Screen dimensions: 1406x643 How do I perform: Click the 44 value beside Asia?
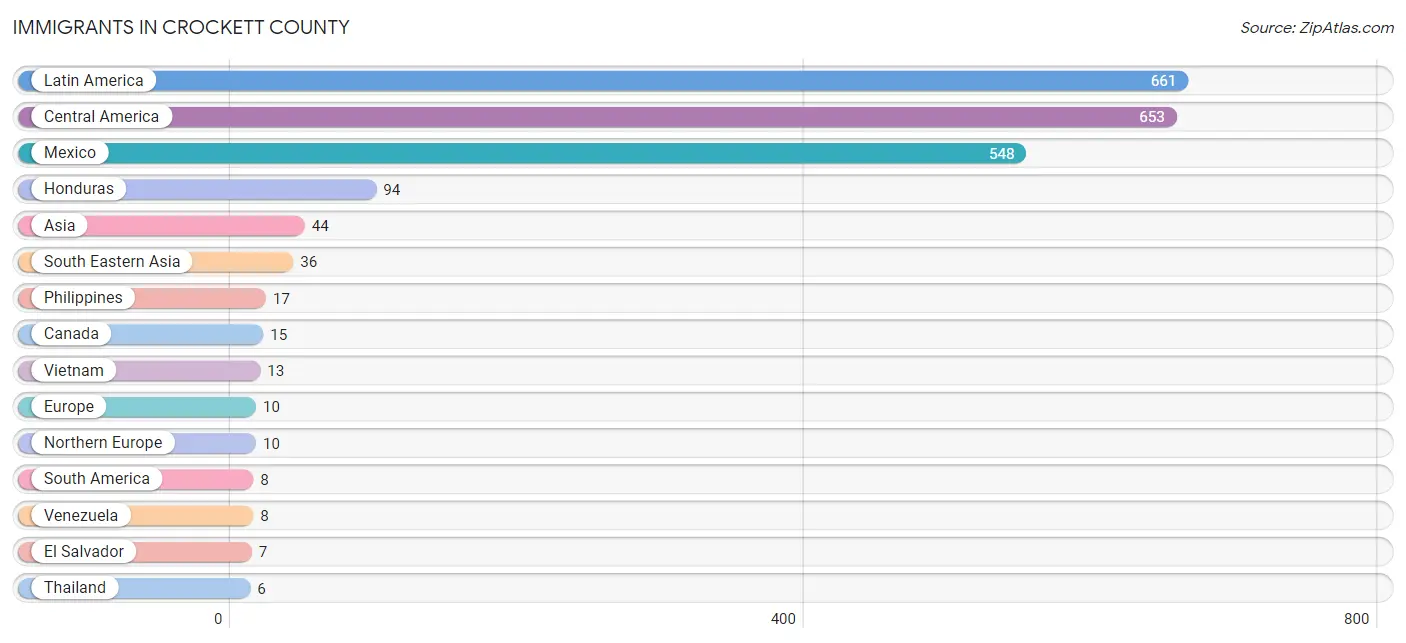(320, 226)
